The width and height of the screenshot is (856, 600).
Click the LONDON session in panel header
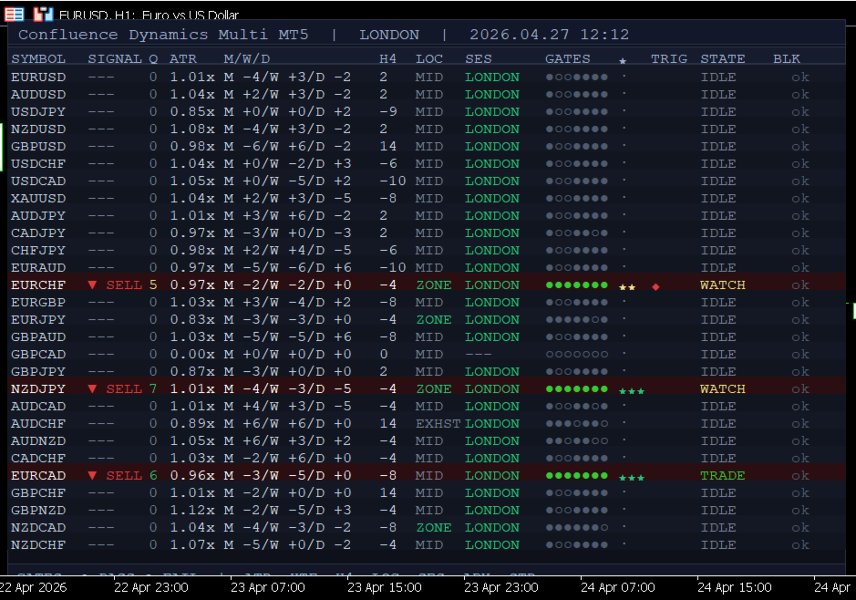coord(389,34)
